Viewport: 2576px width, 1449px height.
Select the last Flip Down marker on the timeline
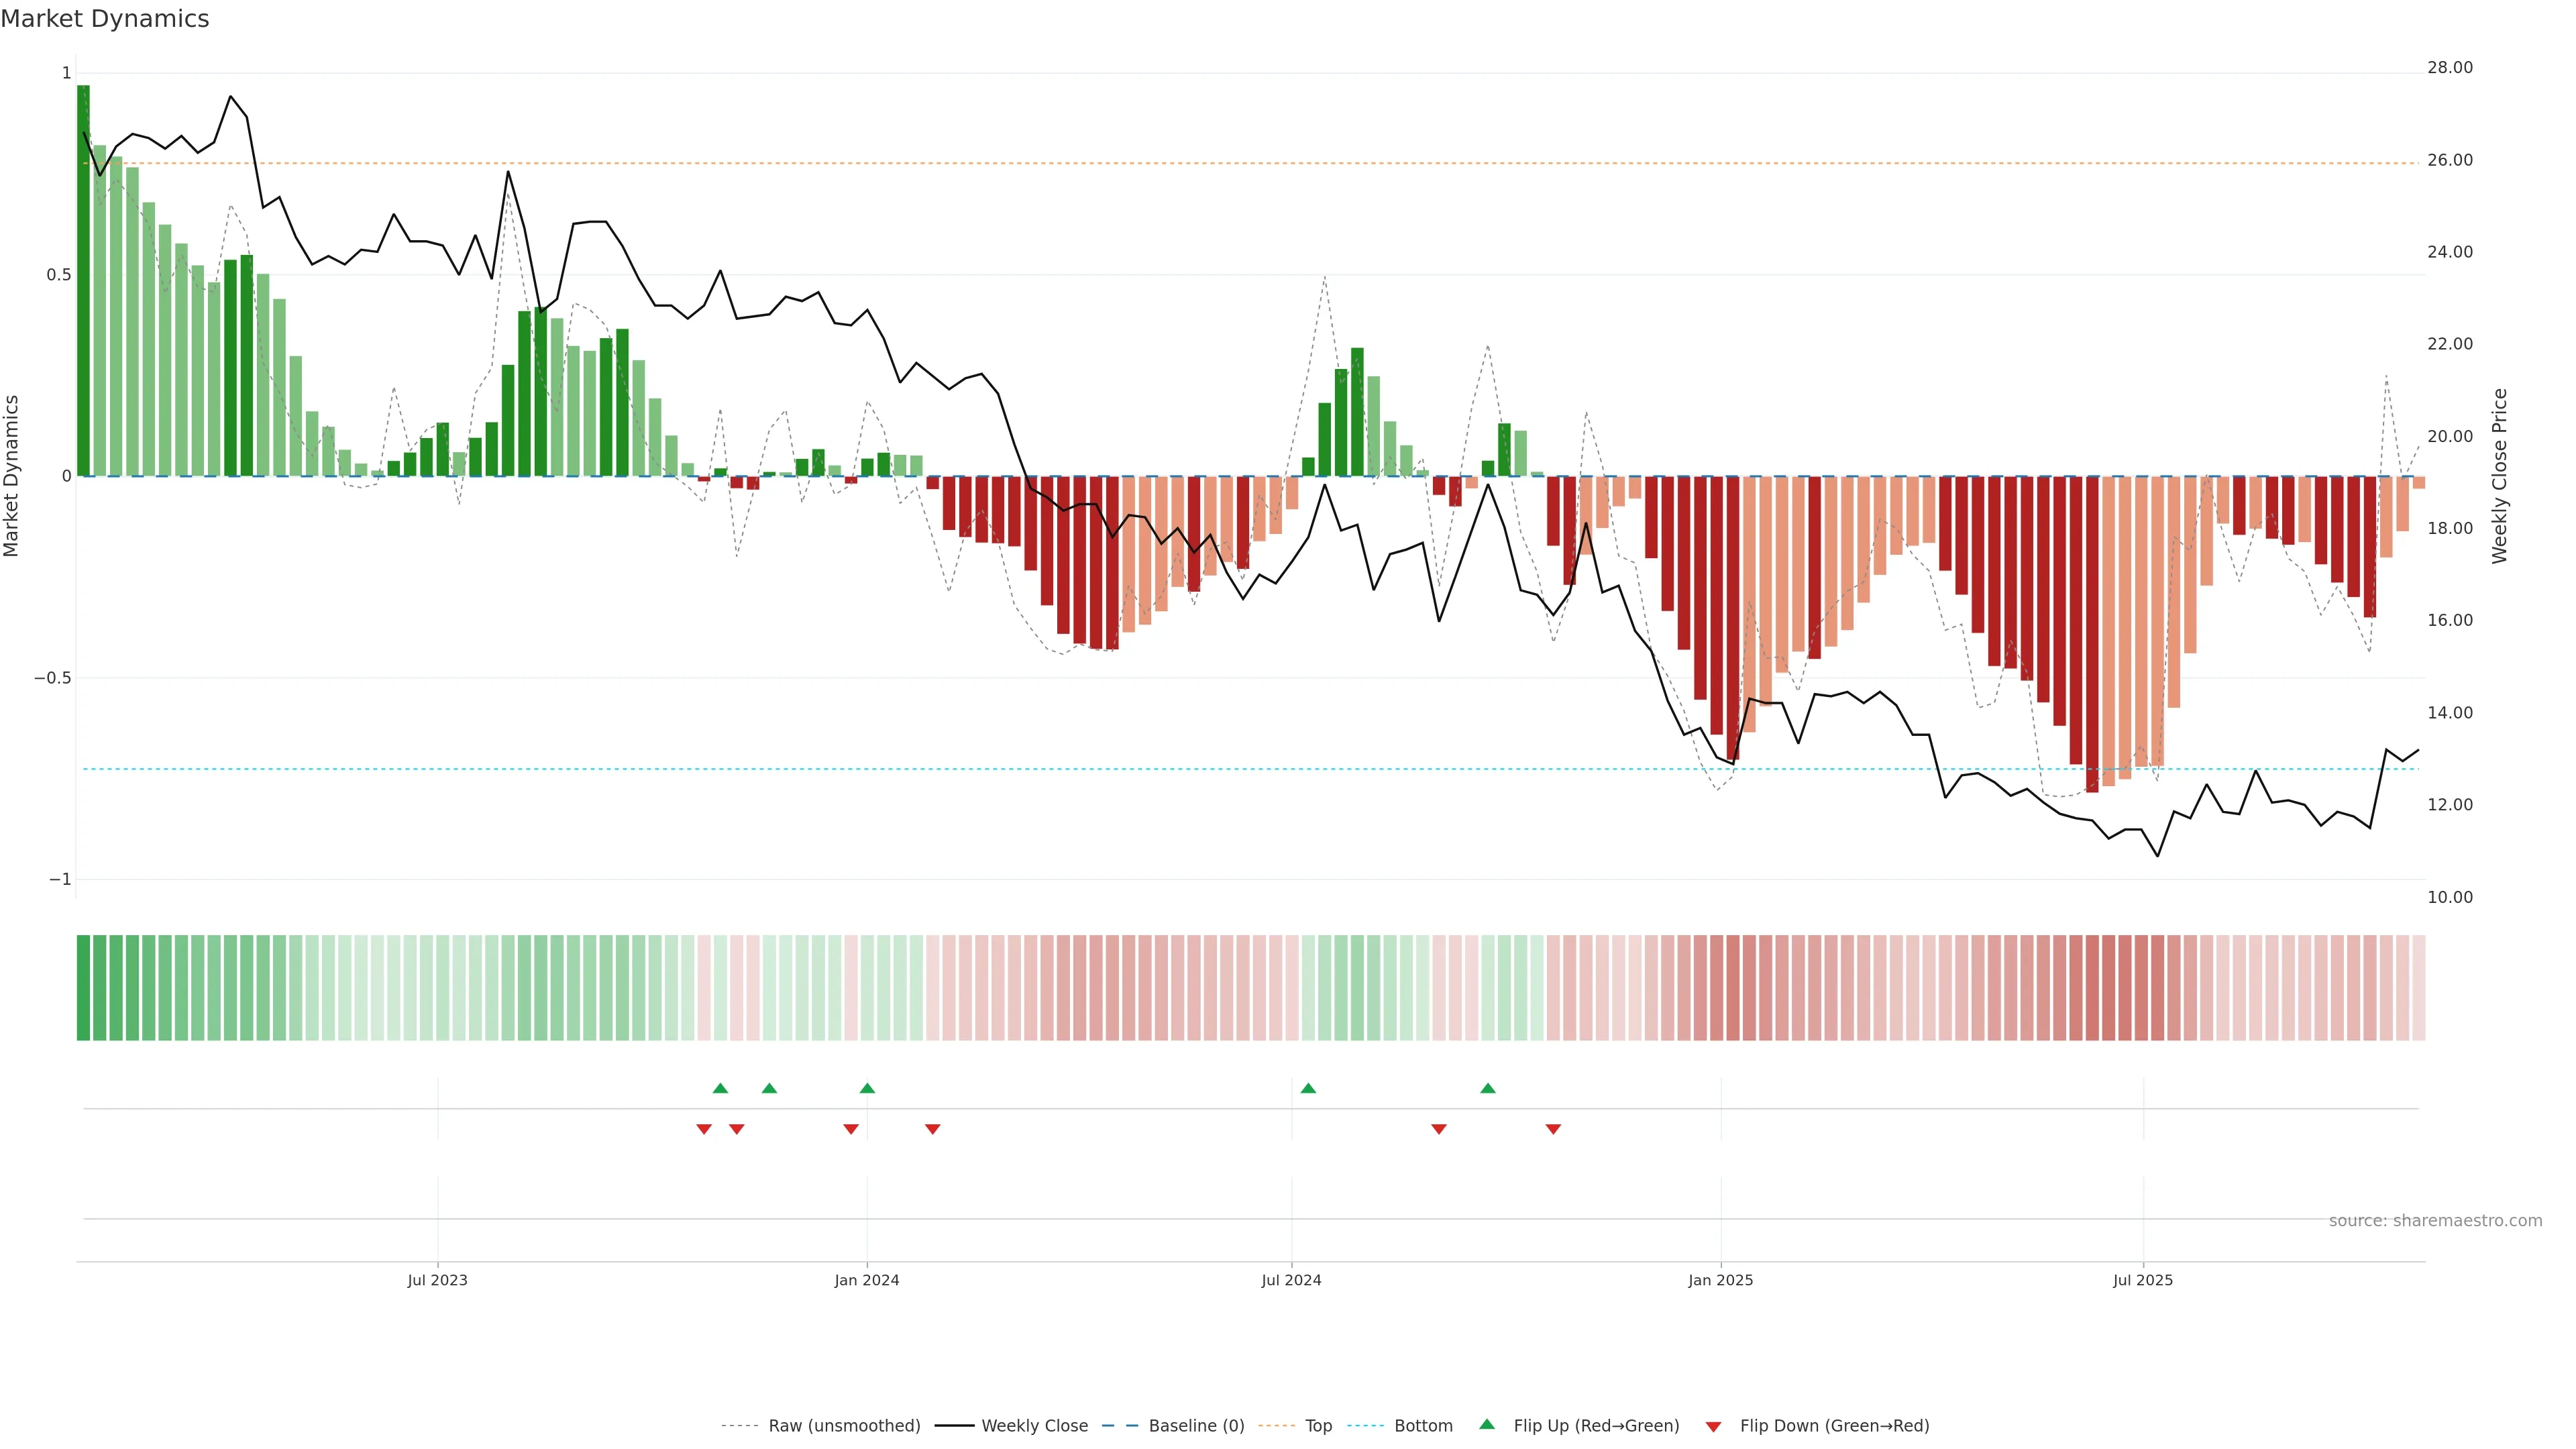coord(1553,1129)
